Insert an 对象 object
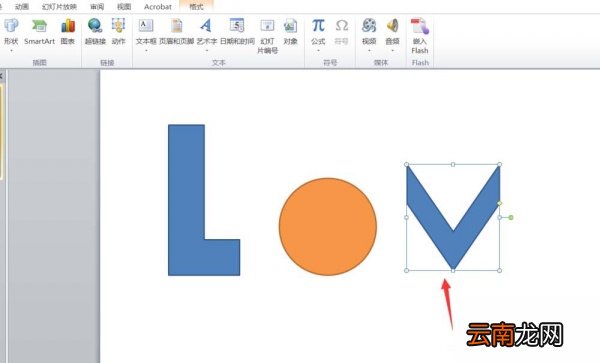 pos(290,32)
